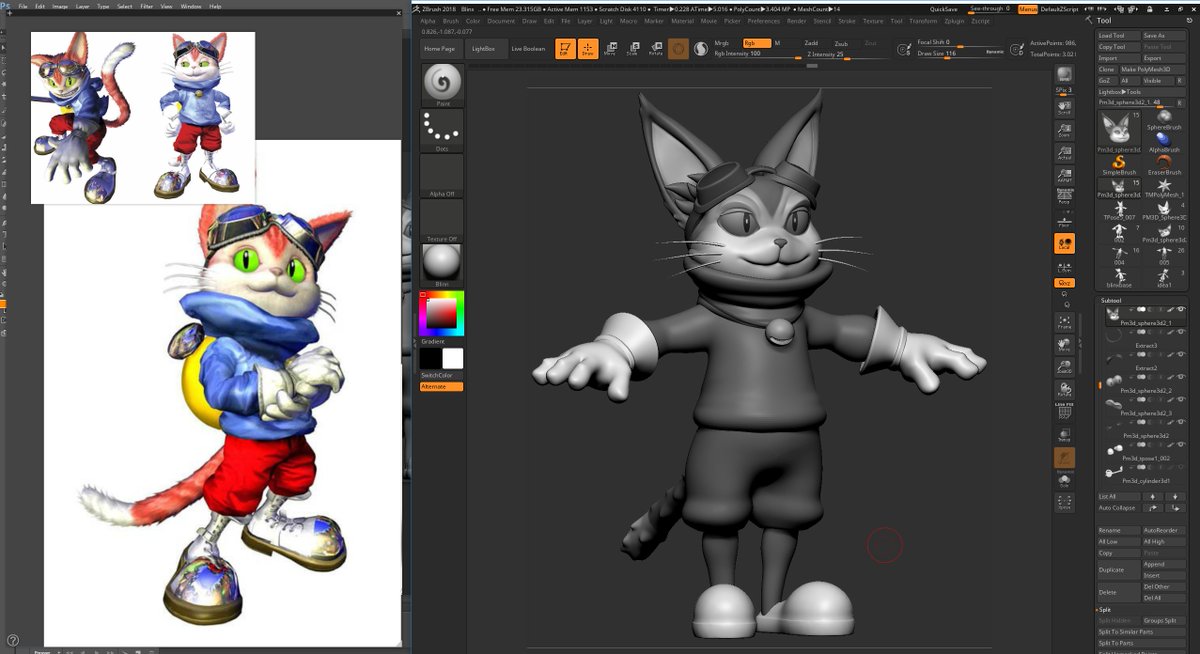Open the Zplugin menu
The height and width of the screenshot is (654, 1200).
[952, 20]
